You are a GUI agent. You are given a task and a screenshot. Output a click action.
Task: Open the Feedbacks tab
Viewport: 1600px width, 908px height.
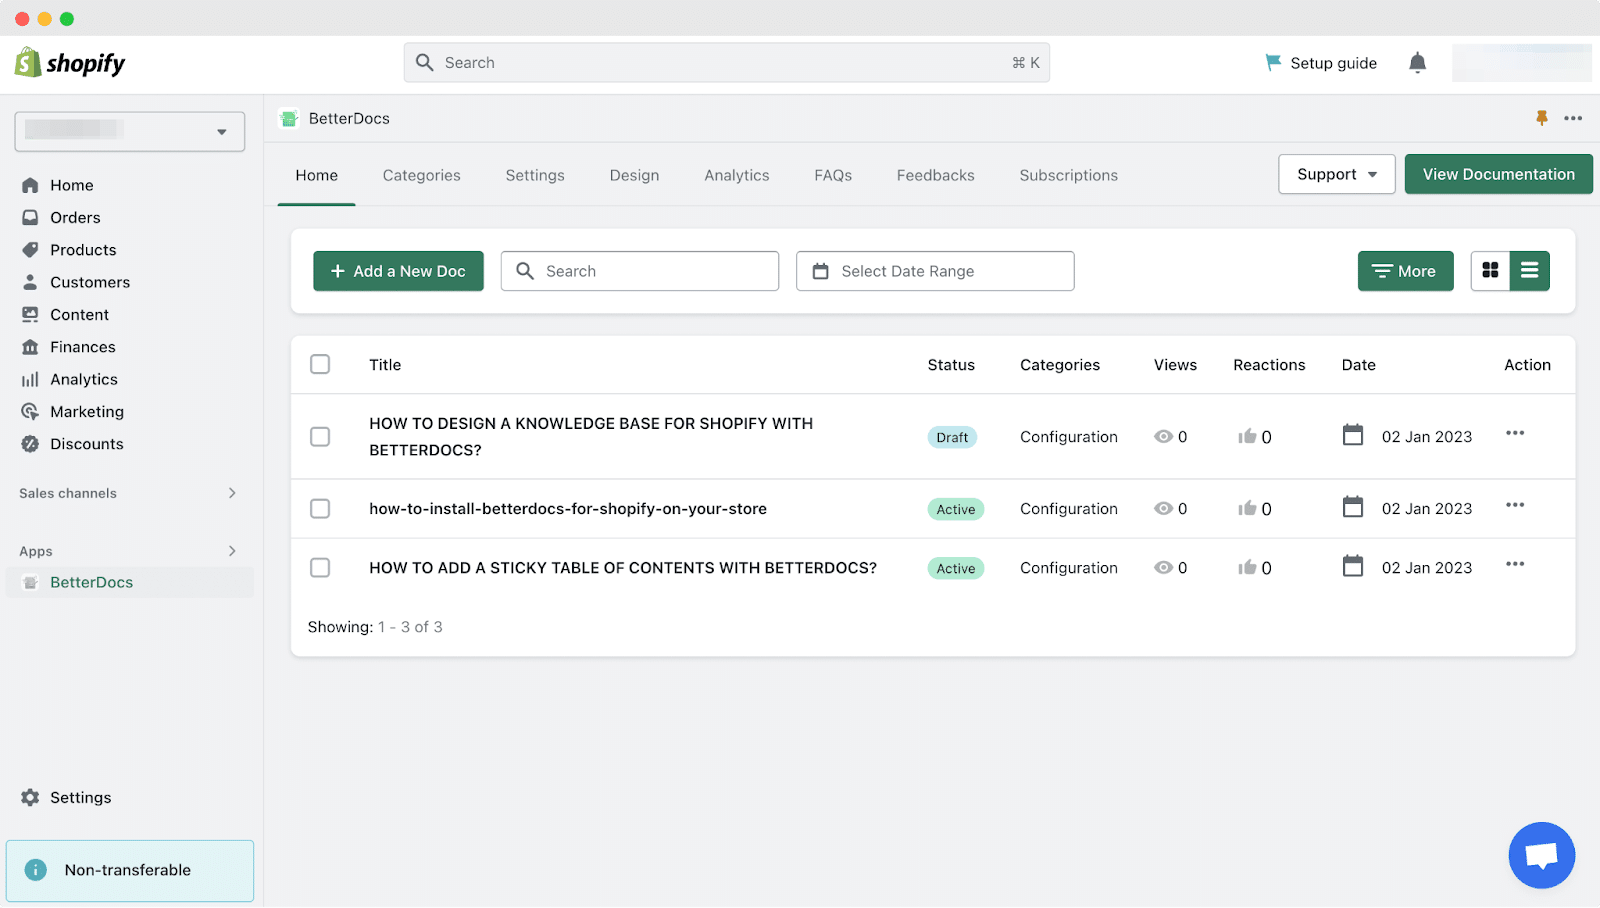[934, 175]
